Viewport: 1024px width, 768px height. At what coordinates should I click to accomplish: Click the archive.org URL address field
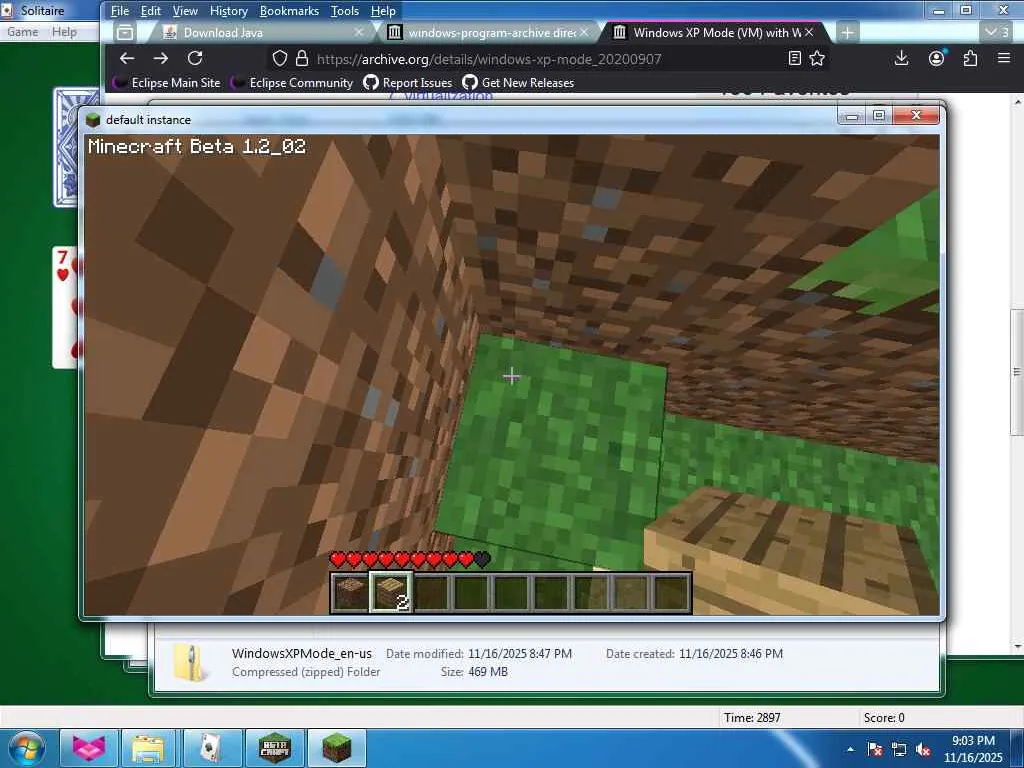point(488,59)
